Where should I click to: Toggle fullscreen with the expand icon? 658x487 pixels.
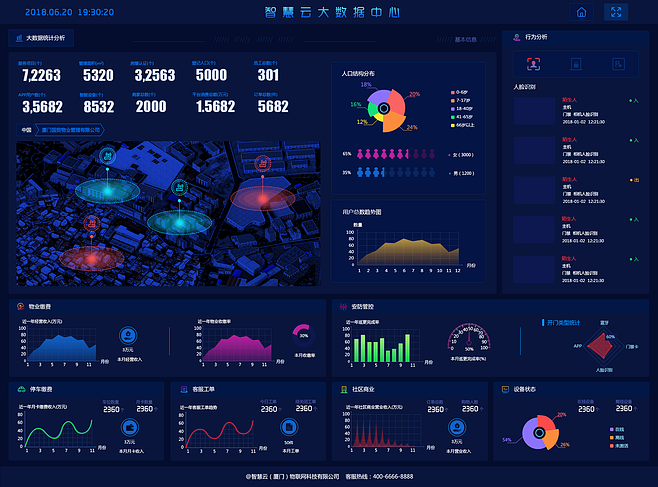[x=616, y=13]
